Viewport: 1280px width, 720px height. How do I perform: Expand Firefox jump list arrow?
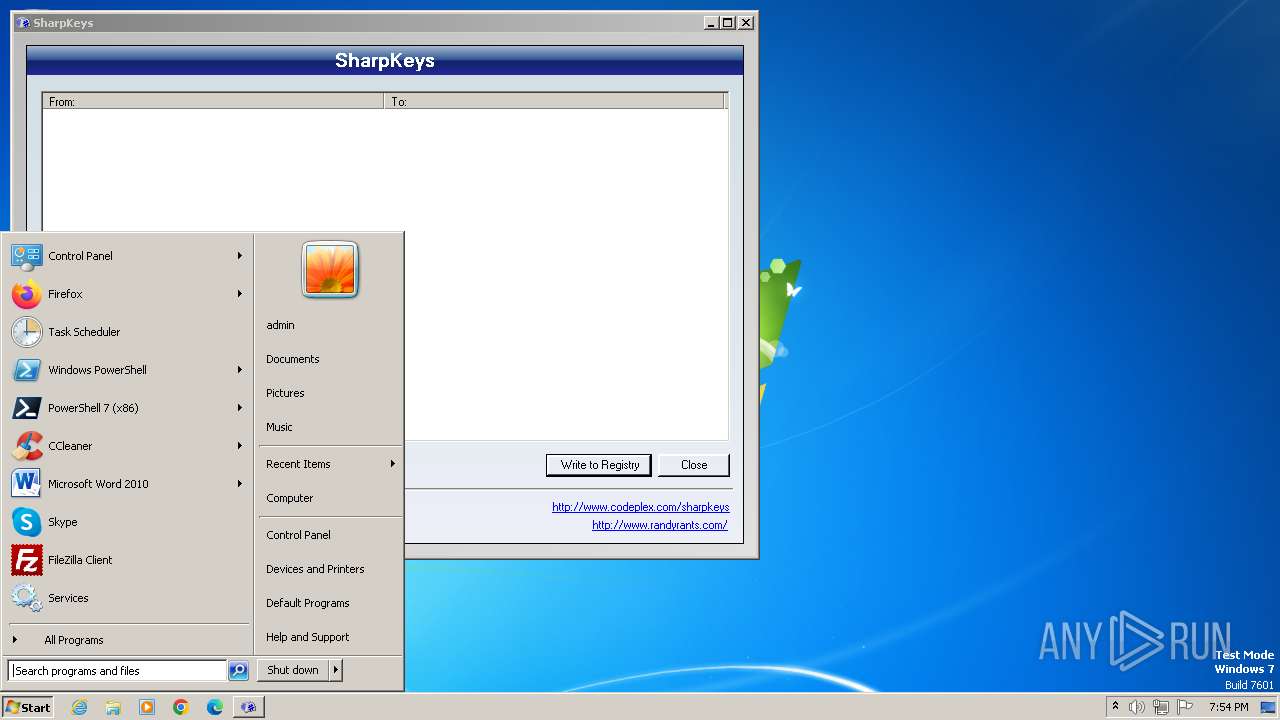(240, 294)
